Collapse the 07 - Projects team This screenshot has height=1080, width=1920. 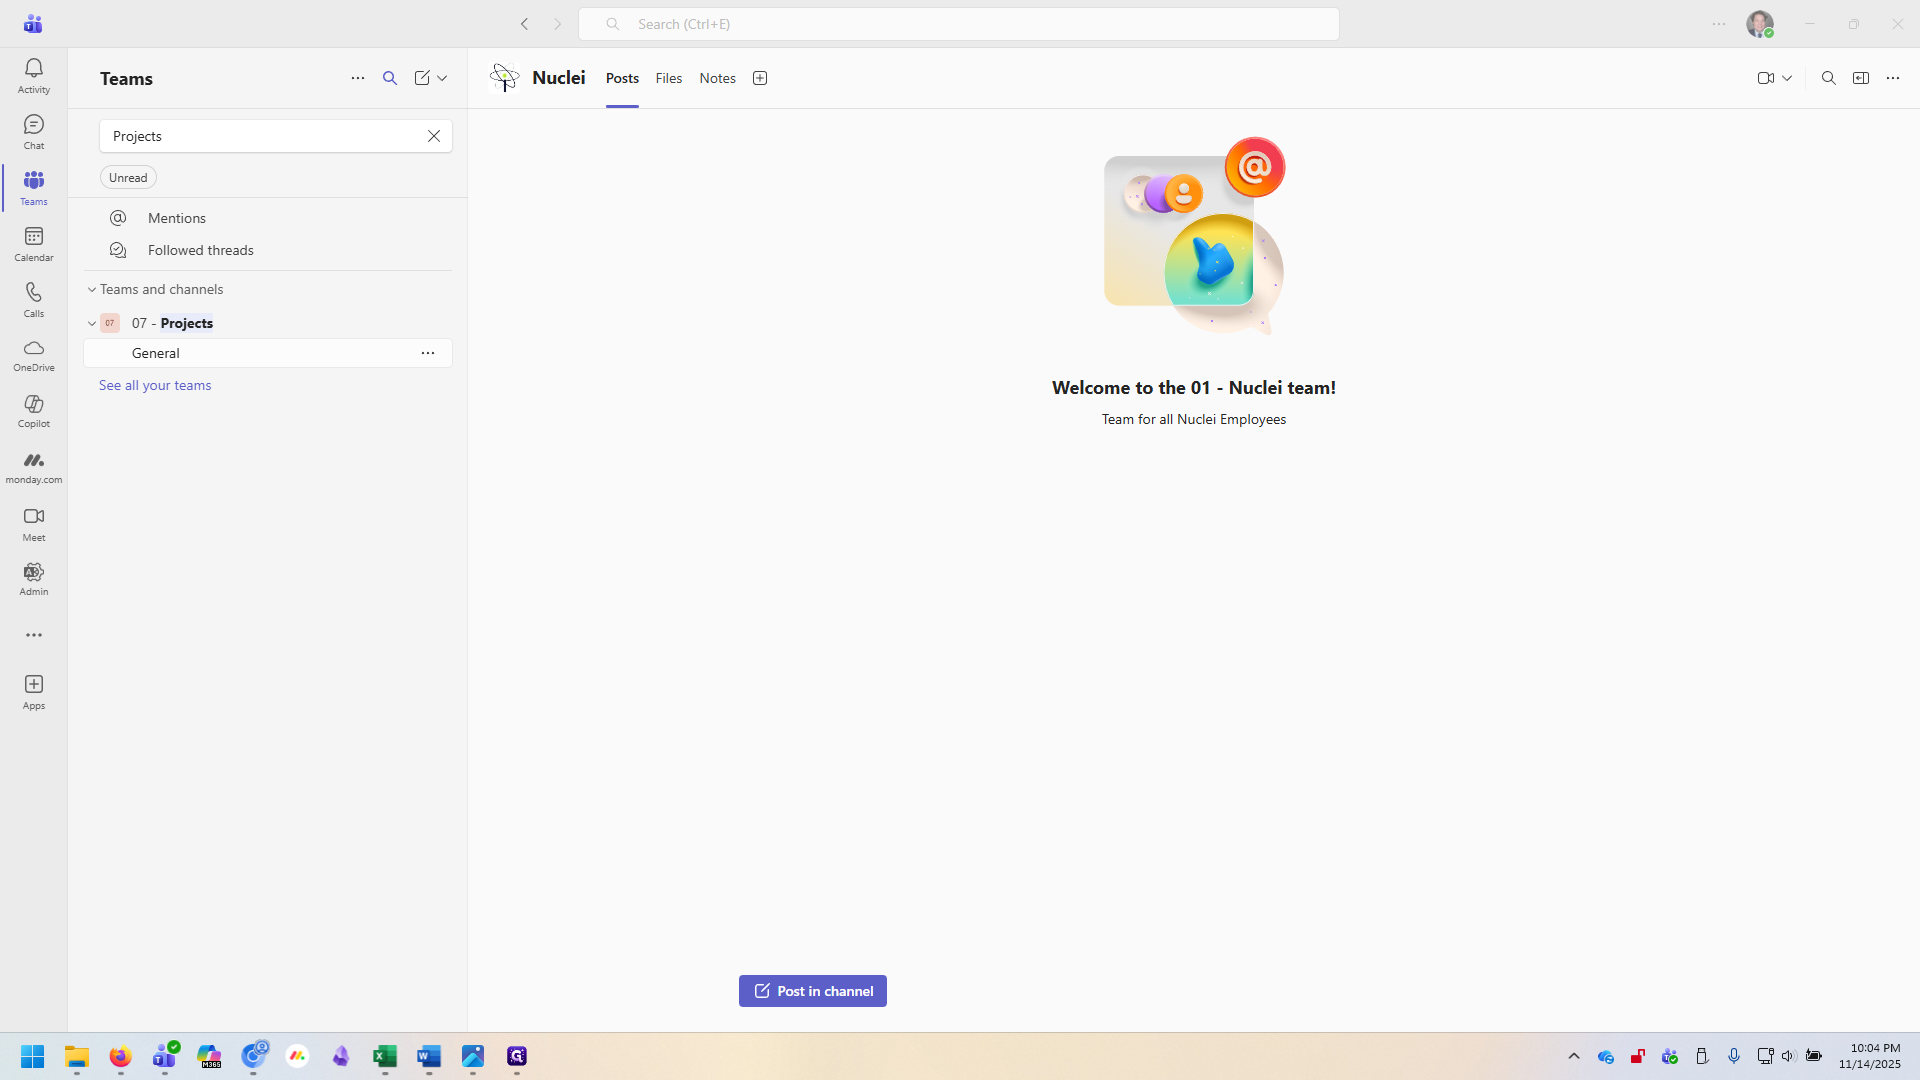[92, 324]
